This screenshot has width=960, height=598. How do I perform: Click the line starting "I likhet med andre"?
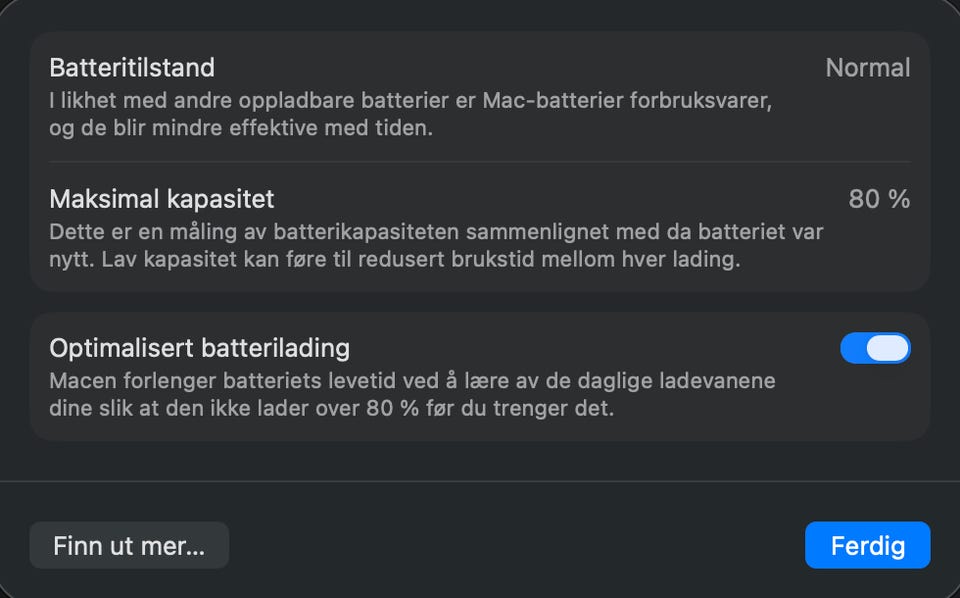point(411,101)
